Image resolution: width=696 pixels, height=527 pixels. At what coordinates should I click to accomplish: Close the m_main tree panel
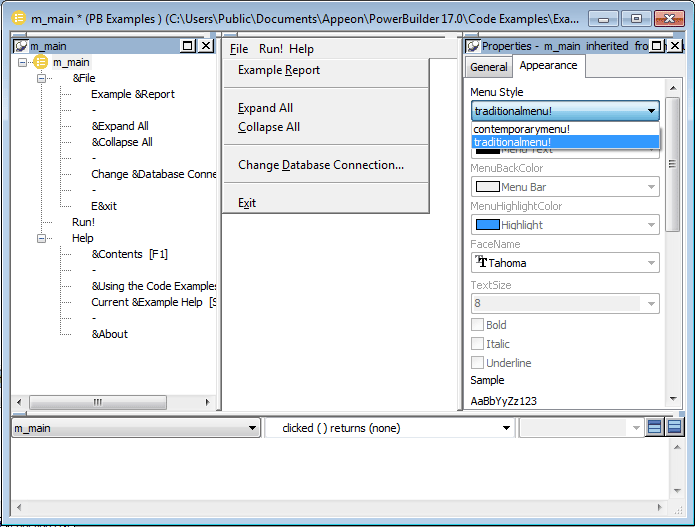coord(206,46)
